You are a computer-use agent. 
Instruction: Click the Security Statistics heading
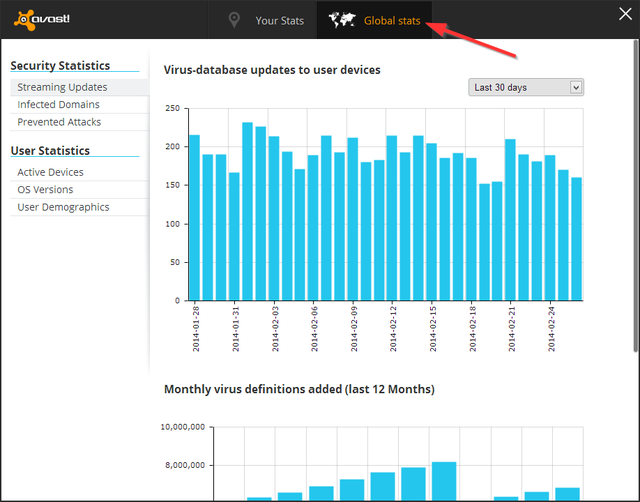[x=60, y=65]
